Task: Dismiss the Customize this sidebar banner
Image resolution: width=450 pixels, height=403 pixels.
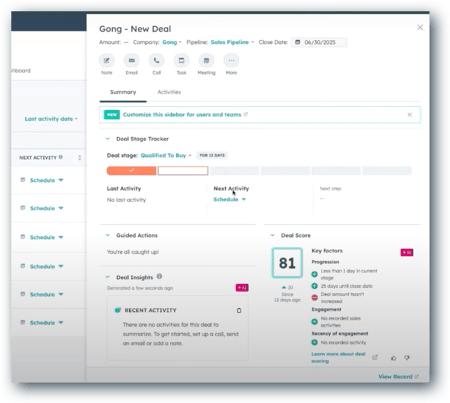Action: 410,115
